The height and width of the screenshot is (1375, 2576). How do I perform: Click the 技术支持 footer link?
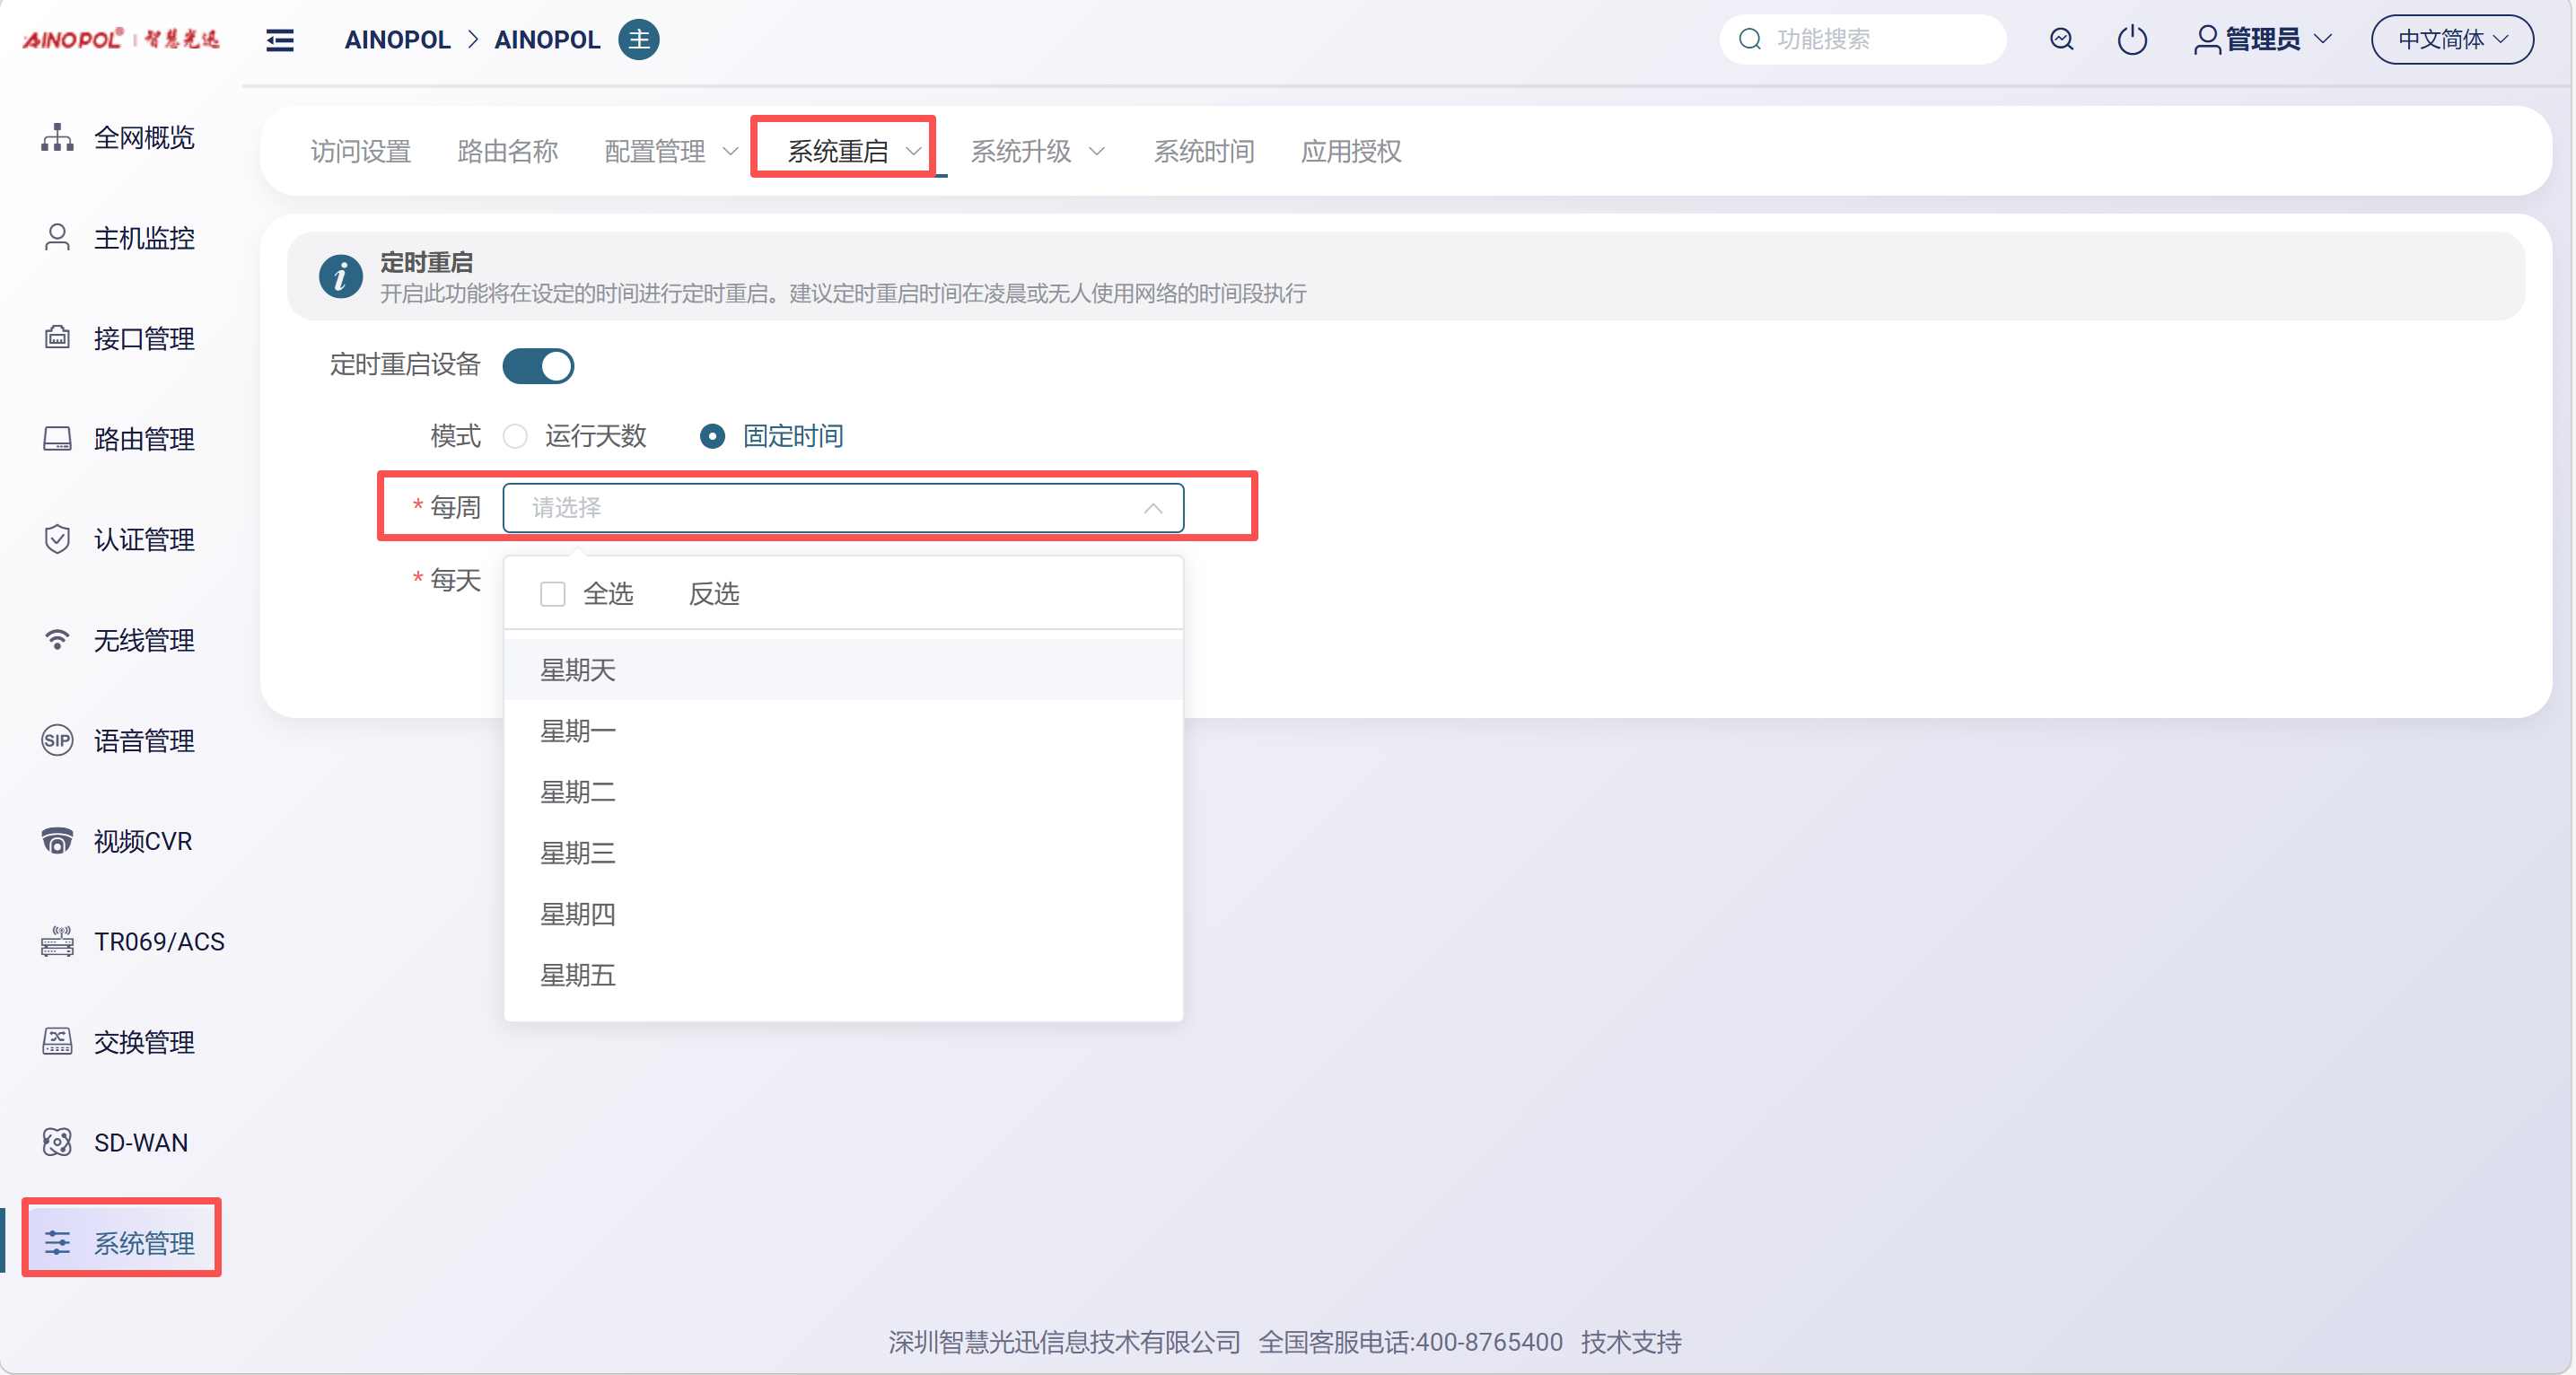coord(1630,1342)
